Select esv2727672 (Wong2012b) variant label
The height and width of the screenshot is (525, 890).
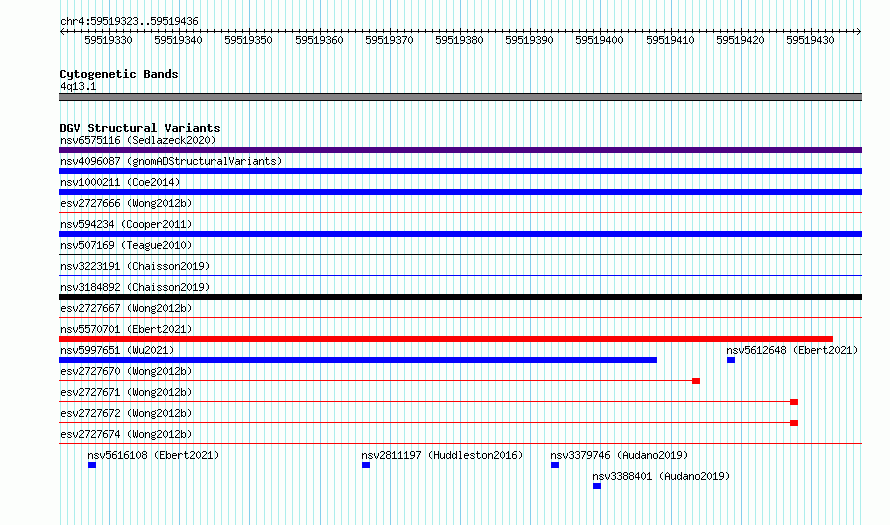[x=126, y=413]
